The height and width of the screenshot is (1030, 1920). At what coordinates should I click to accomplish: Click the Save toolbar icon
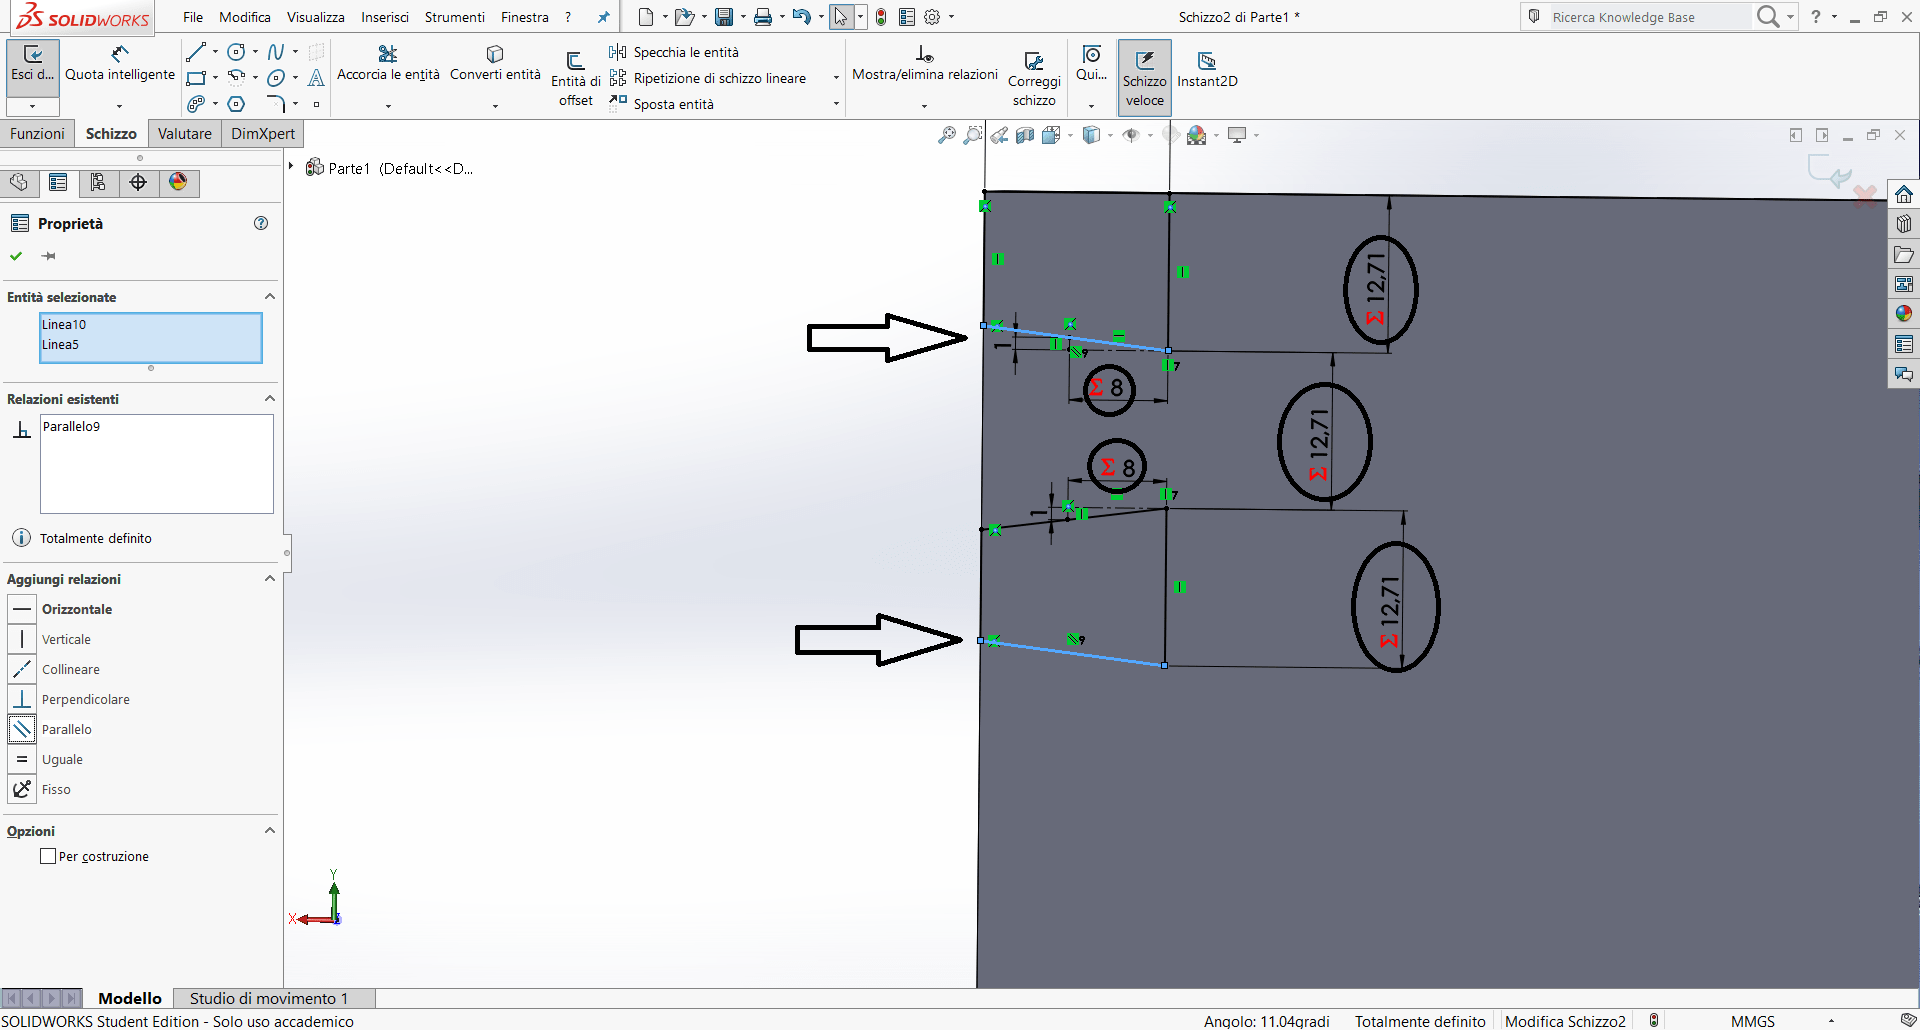click(724, 17)
